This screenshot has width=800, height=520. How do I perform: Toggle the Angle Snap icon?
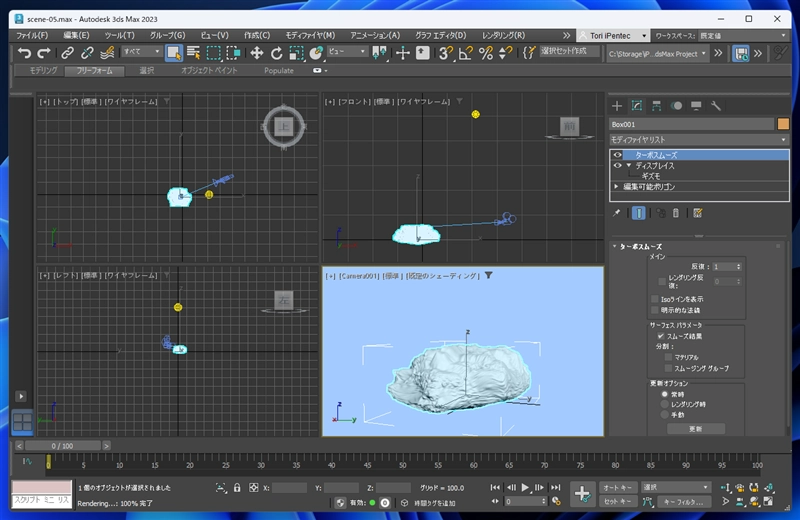[x=465, y=53]
